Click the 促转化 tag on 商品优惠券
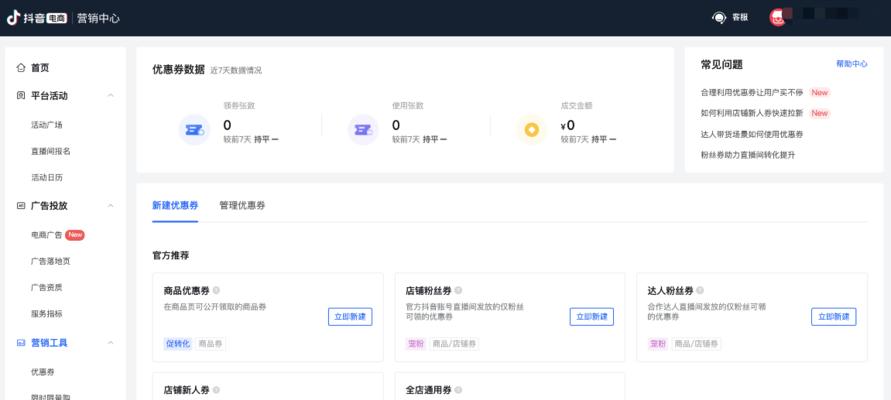Screen dimensions: 891x400 178,344
